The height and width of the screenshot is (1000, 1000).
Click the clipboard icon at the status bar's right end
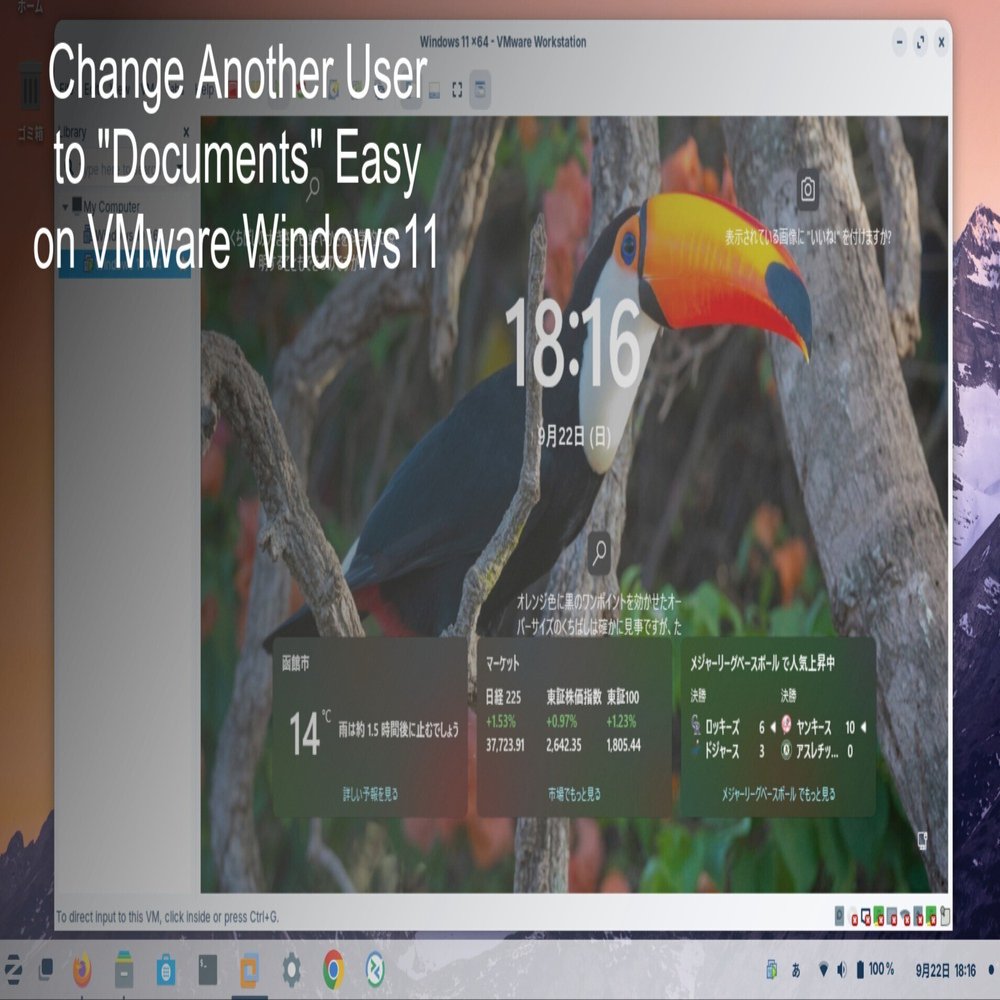(943, 909)
